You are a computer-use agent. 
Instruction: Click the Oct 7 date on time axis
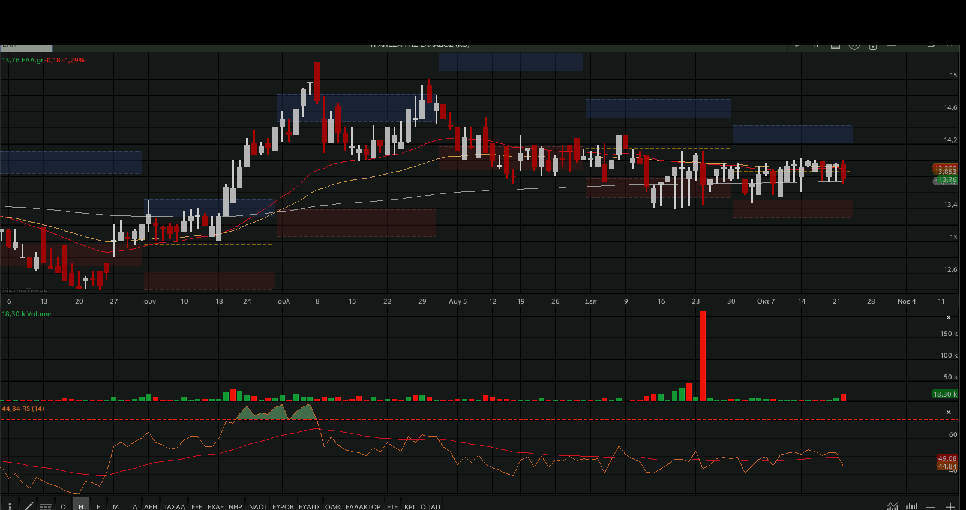click(766, 300)
